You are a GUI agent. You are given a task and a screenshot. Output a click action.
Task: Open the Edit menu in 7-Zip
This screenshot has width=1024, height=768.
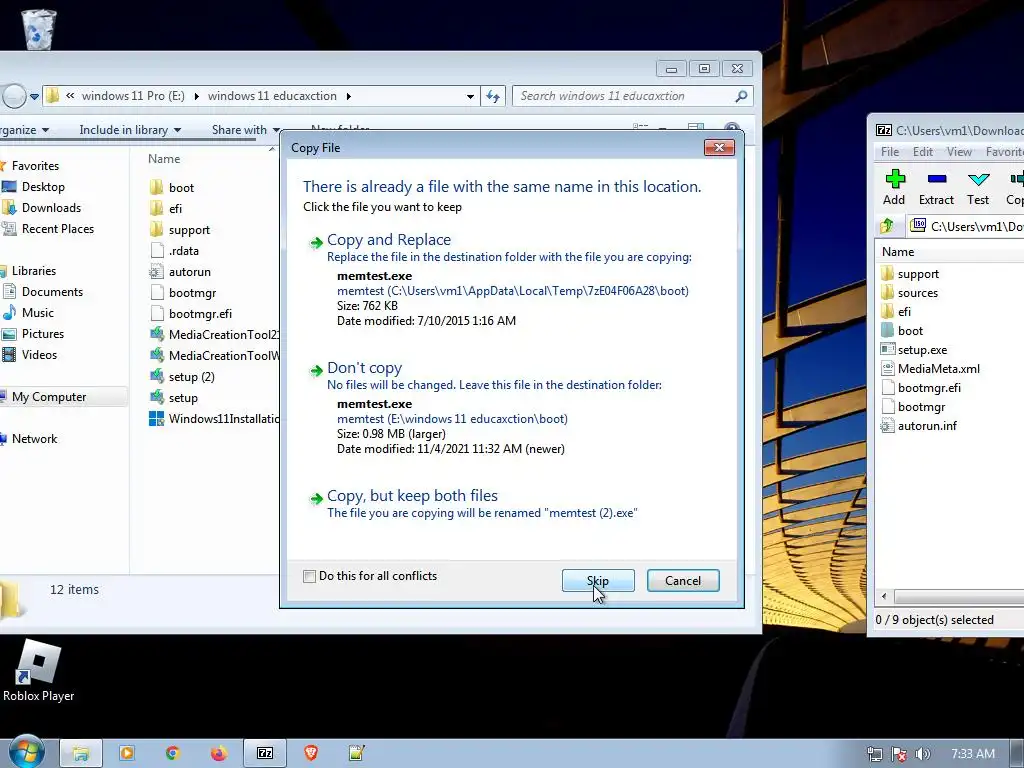(923, 152)
